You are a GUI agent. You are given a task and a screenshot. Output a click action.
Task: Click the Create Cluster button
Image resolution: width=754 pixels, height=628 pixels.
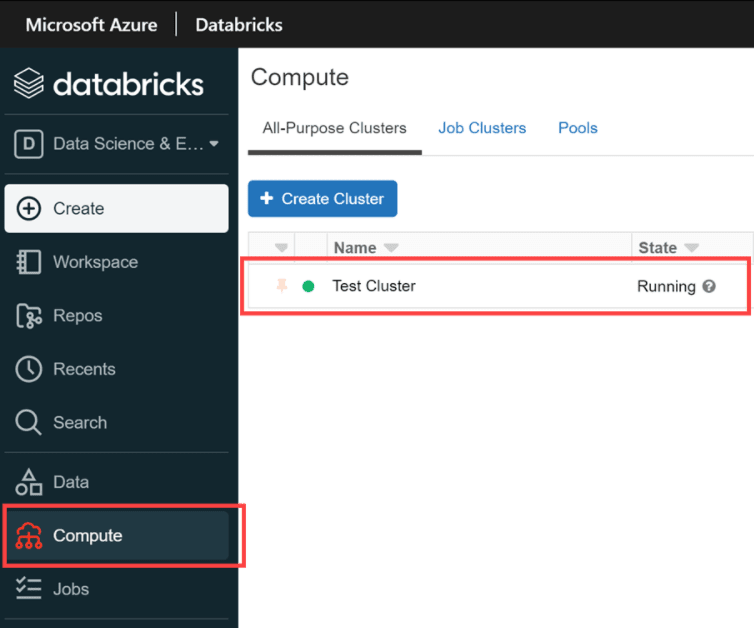(x=322, y=199)
